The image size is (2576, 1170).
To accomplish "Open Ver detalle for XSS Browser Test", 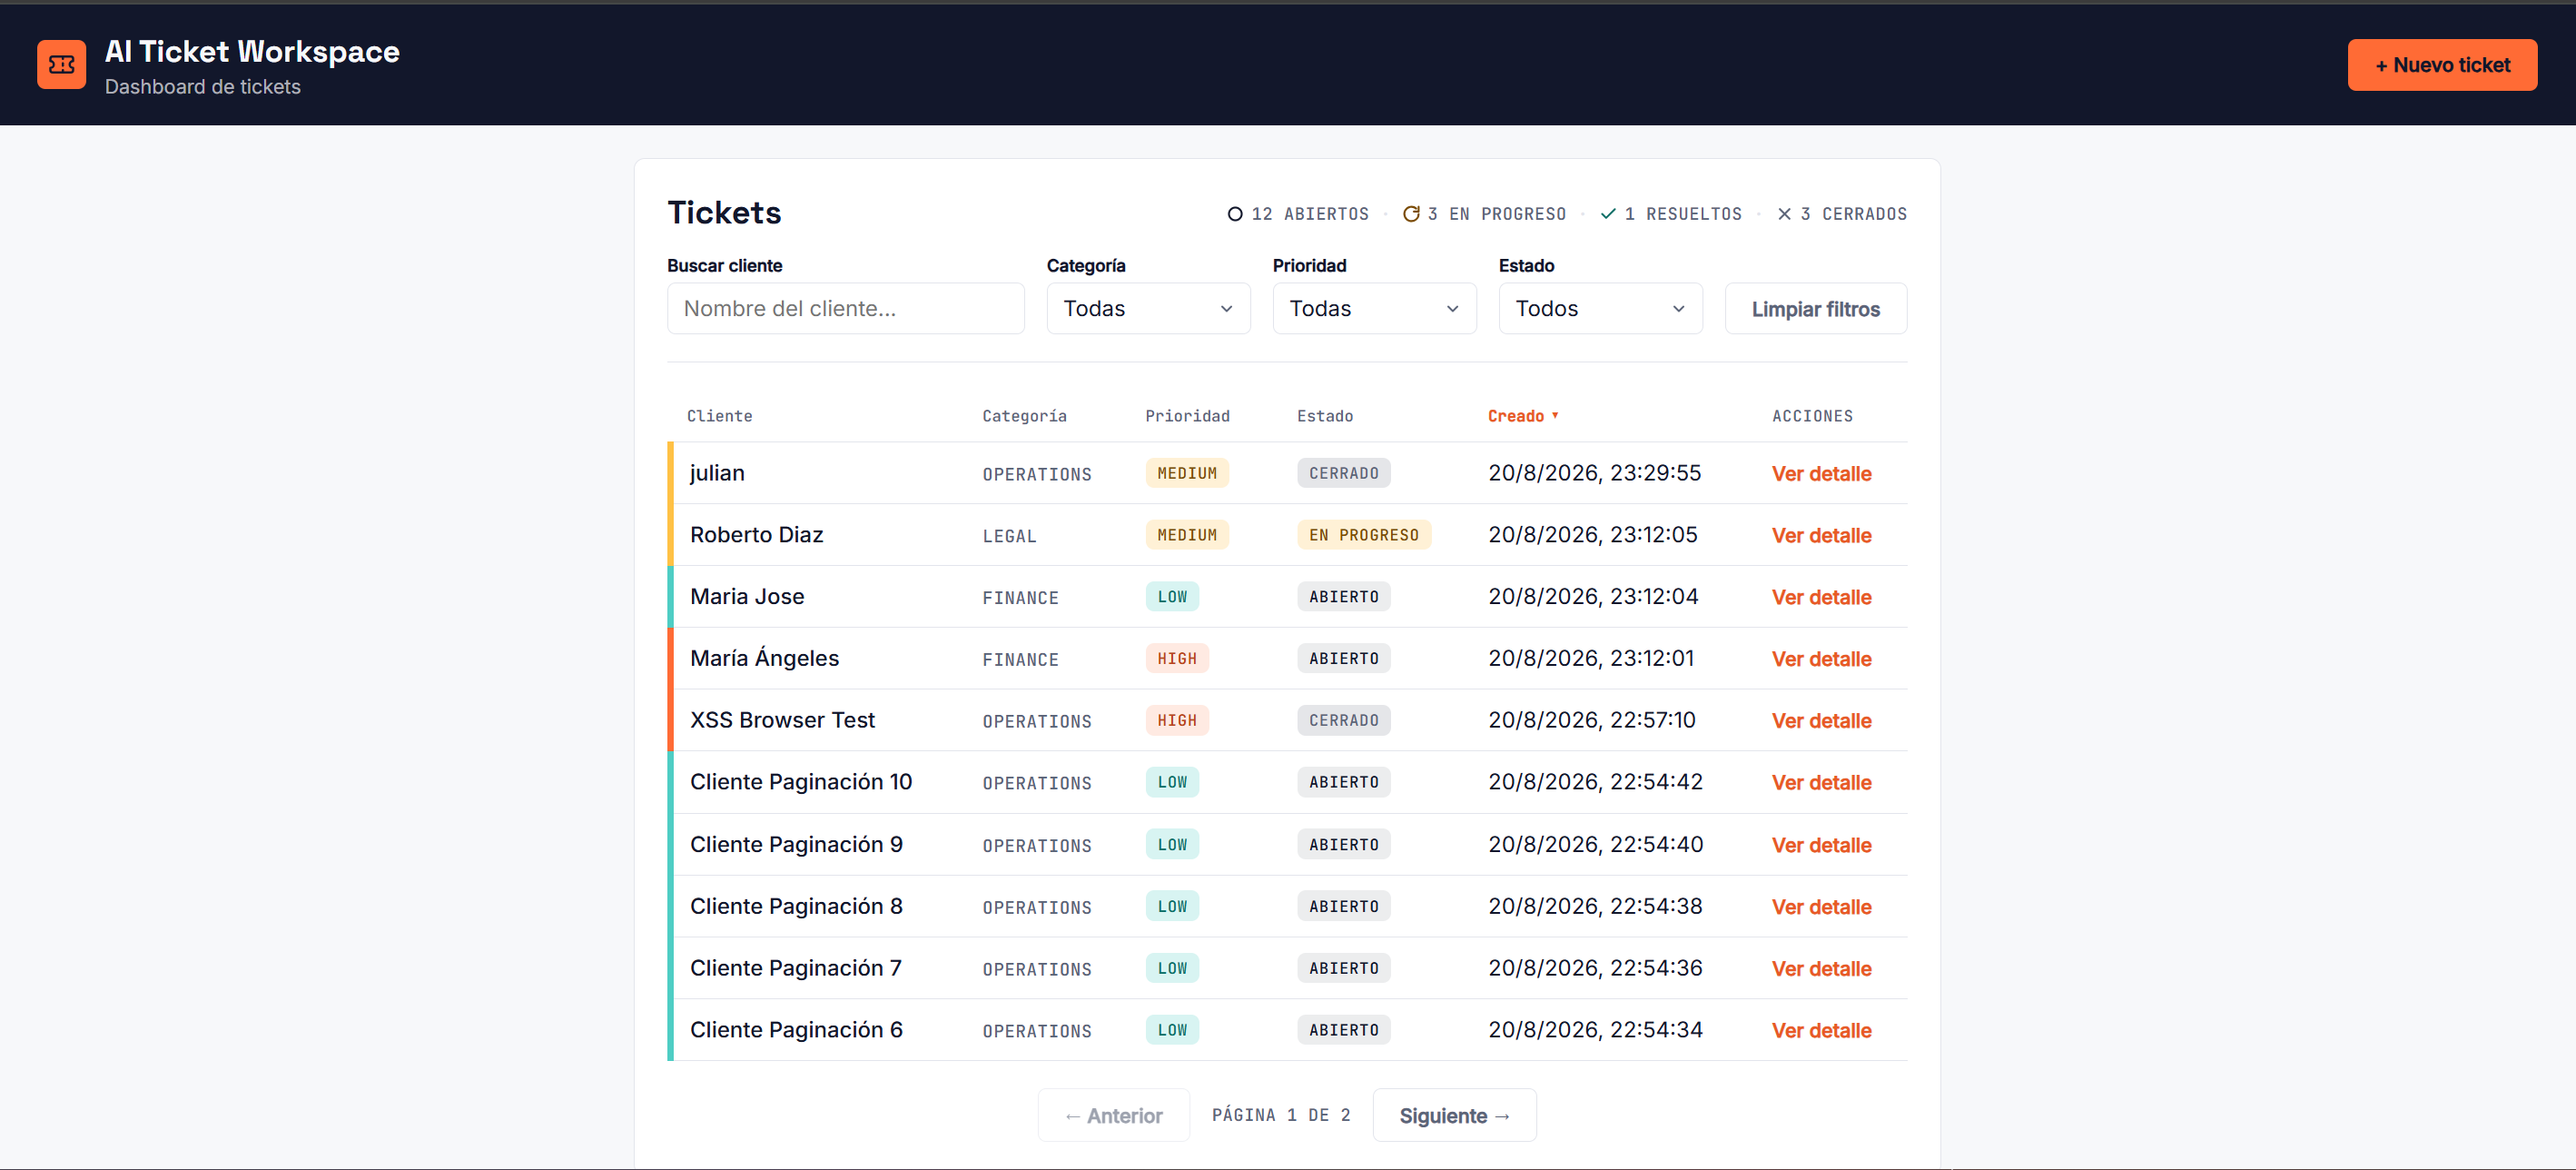I will tap(1821, 721).
